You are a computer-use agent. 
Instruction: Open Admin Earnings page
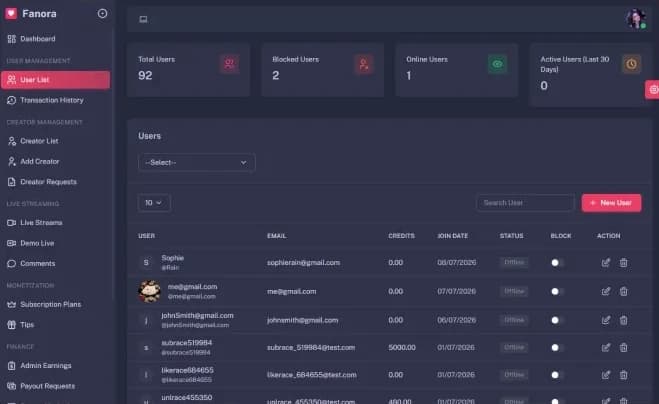55,366
